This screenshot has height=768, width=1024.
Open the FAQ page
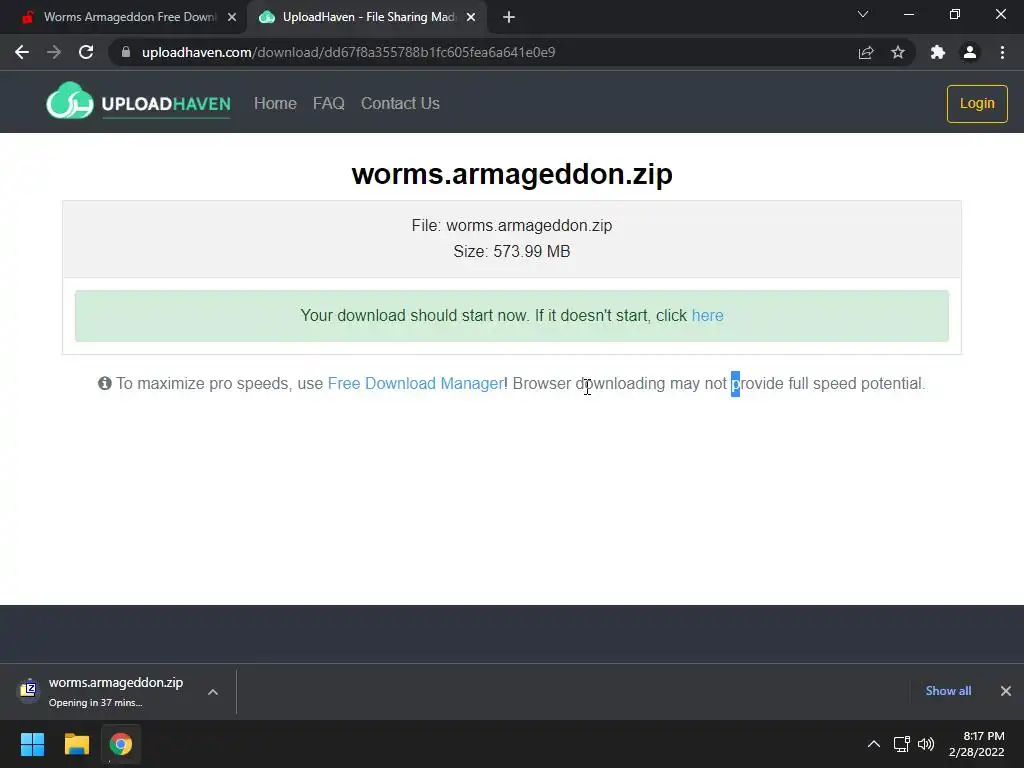(x=328, y=103)
